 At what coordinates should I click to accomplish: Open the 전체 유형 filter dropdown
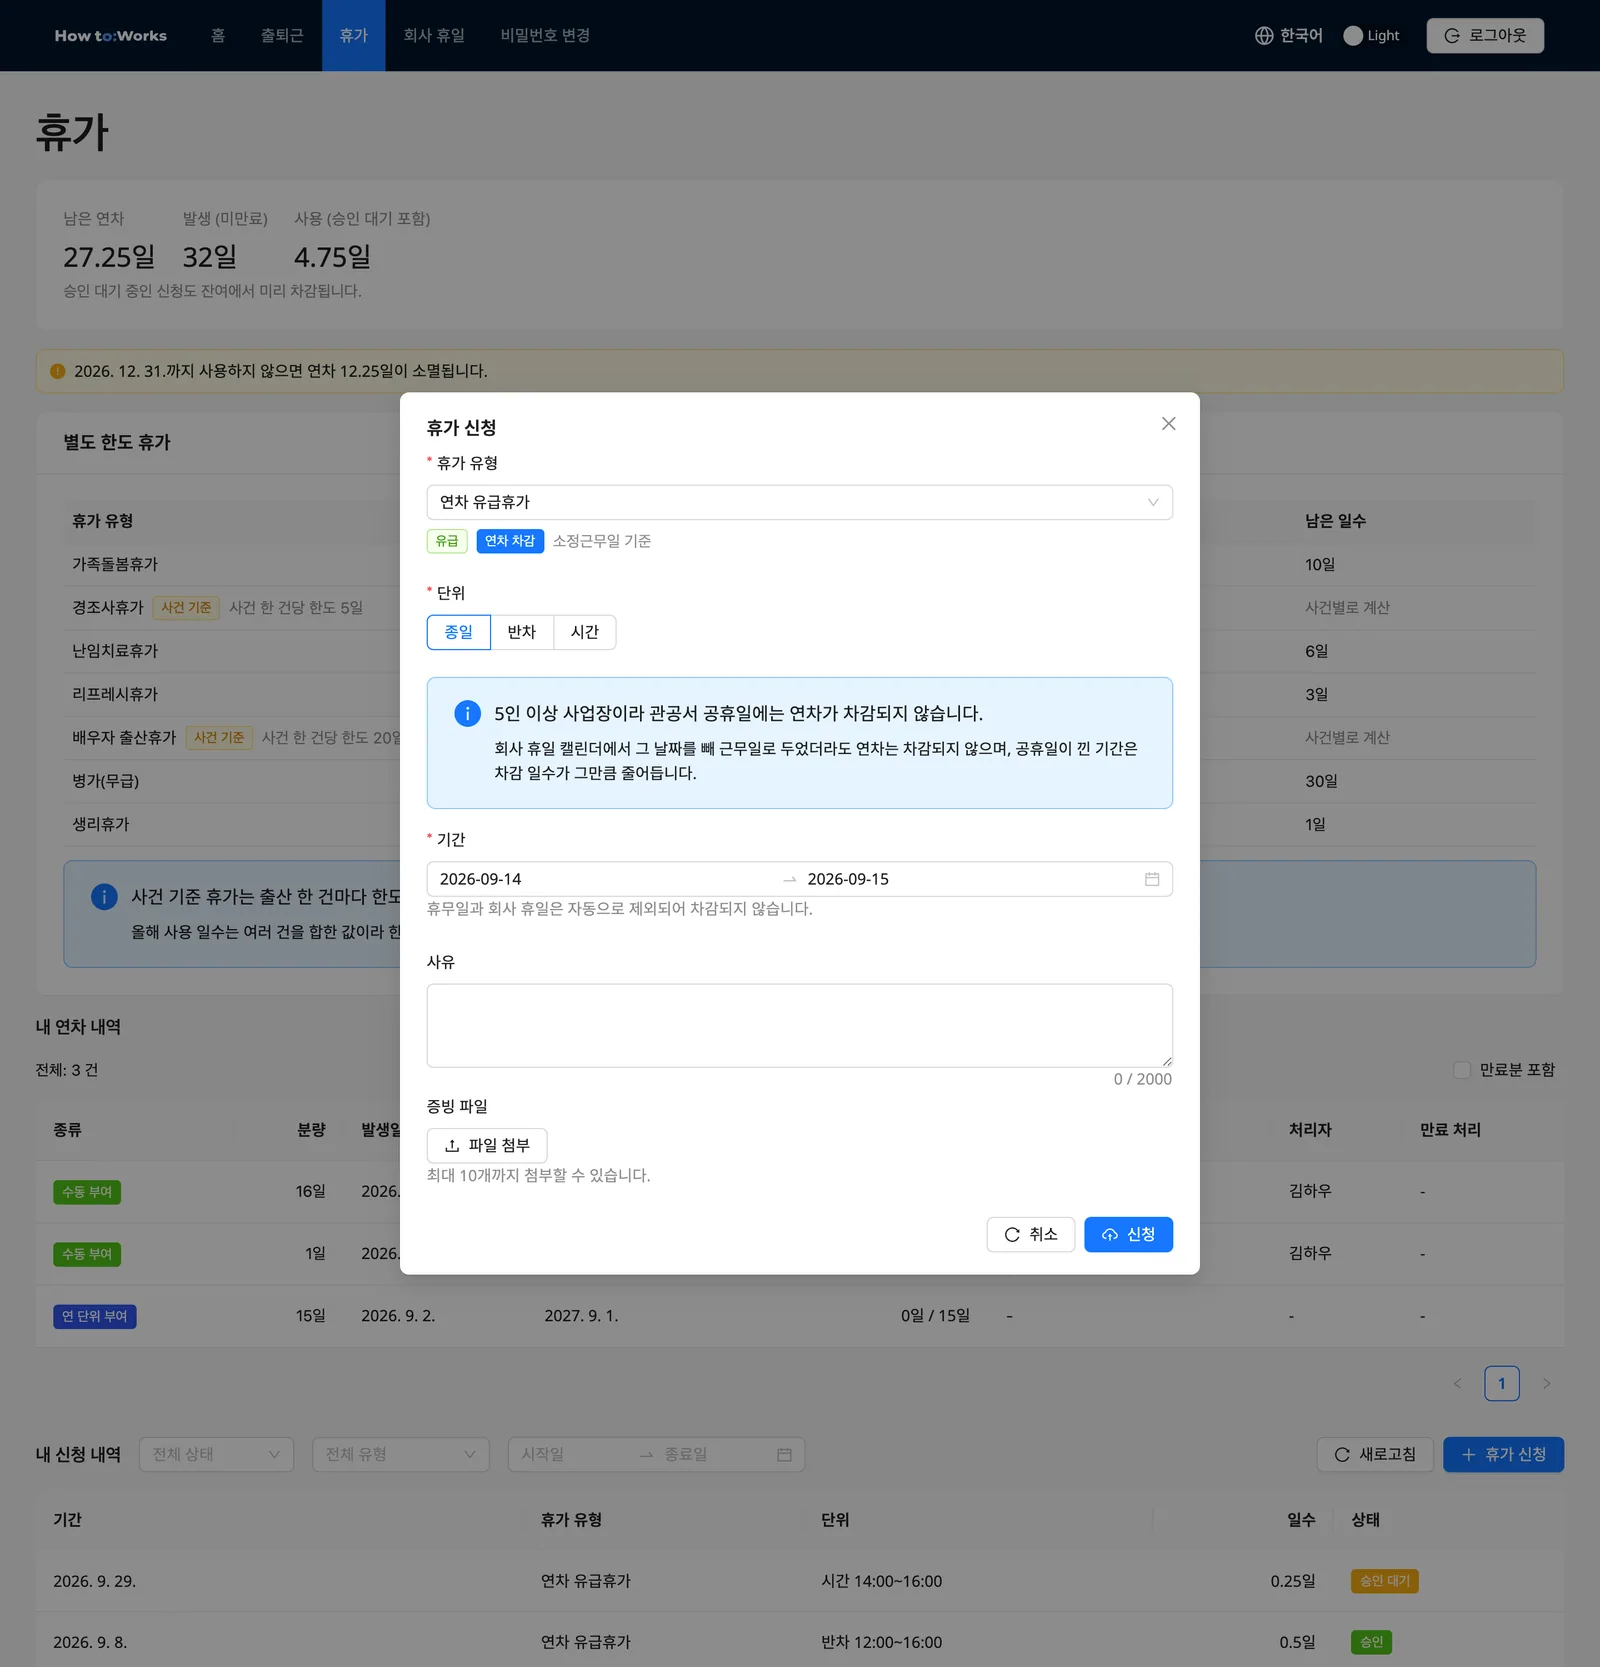coord(400,1455)
